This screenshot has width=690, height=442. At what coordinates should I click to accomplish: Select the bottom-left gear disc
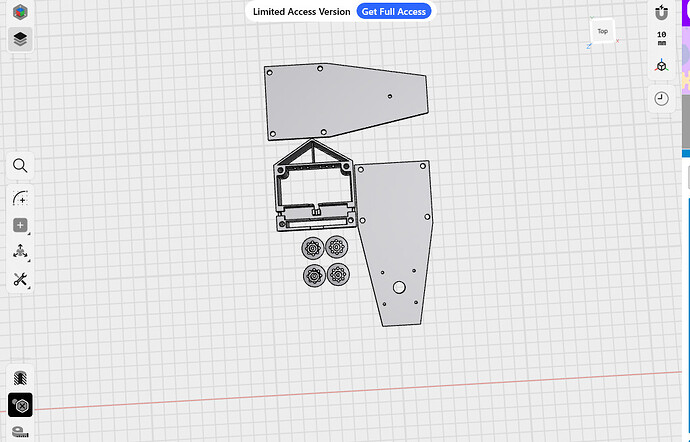314,276
